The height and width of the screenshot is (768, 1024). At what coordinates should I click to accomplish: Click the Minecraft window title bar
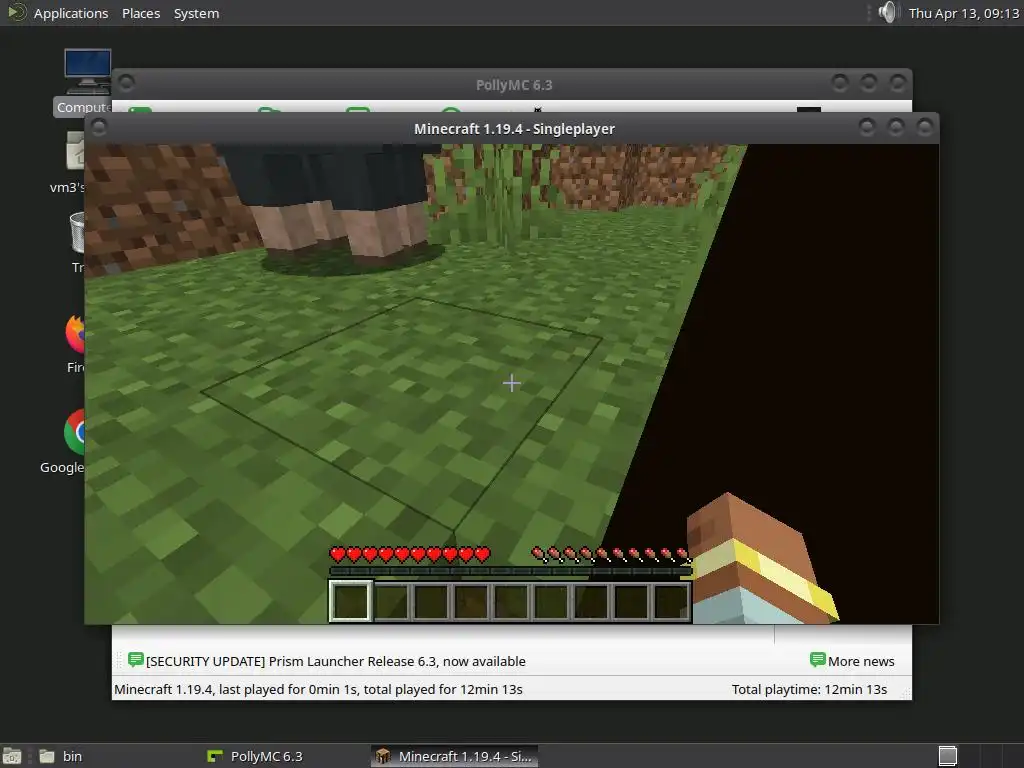[x=514, y=129]
